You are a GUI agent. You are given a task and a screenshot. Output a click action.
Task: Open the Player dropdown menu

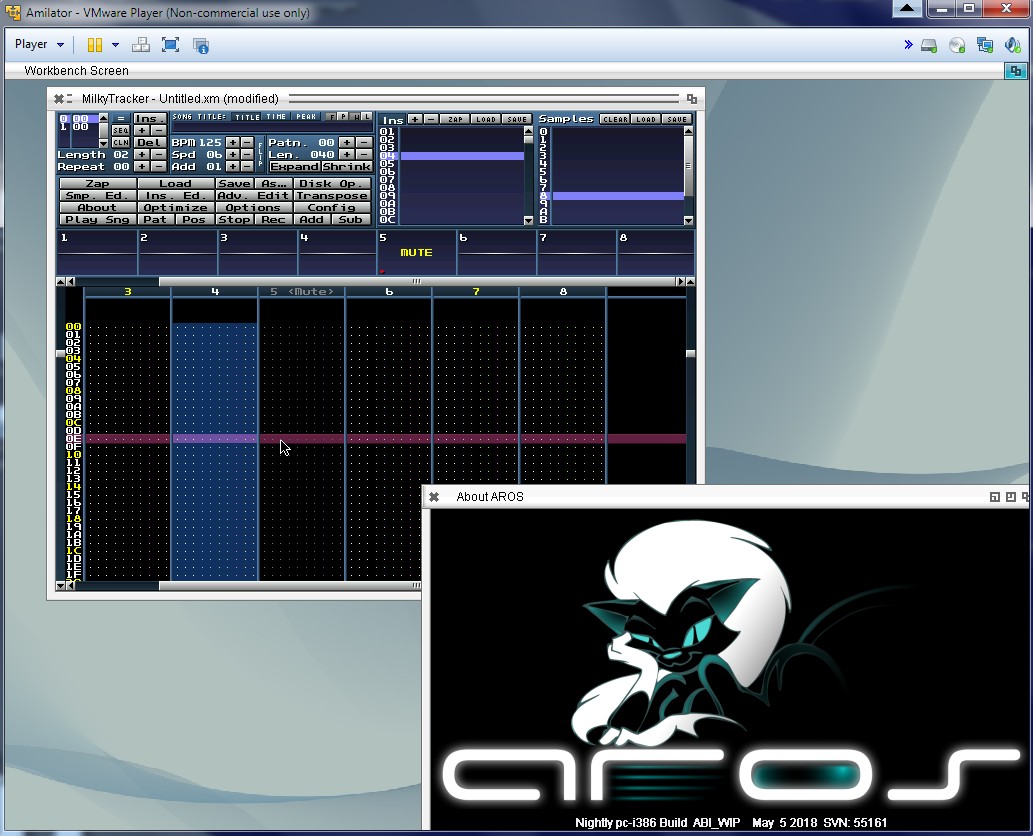tap(39, 45)
